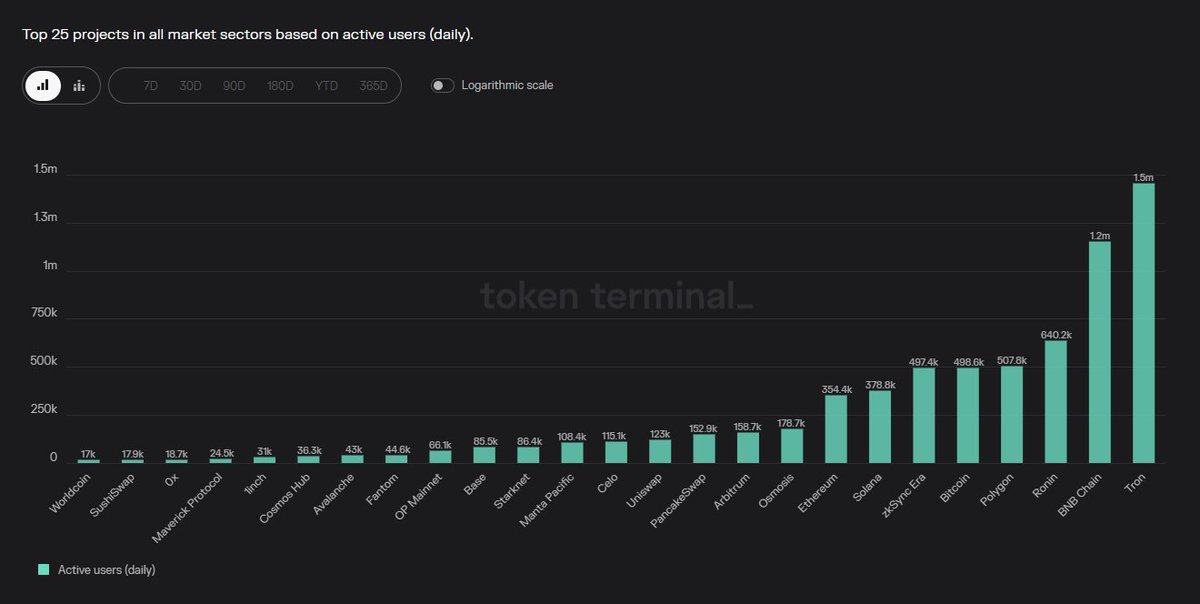This screenshot has width=1200, height=604.
Task: Click the PancakeSwap bar
Action: tap(703, 448)
